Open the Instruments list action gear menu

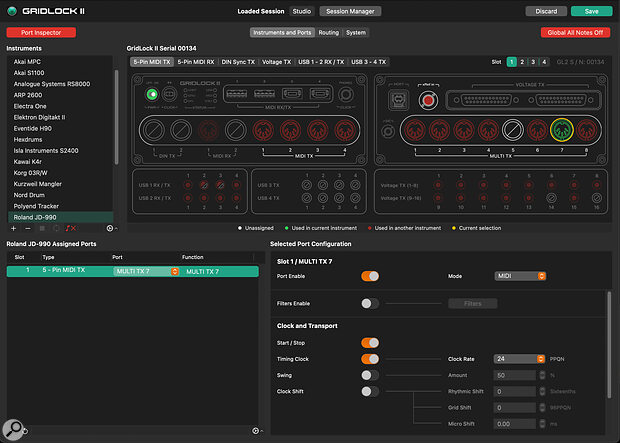[110, 228]
